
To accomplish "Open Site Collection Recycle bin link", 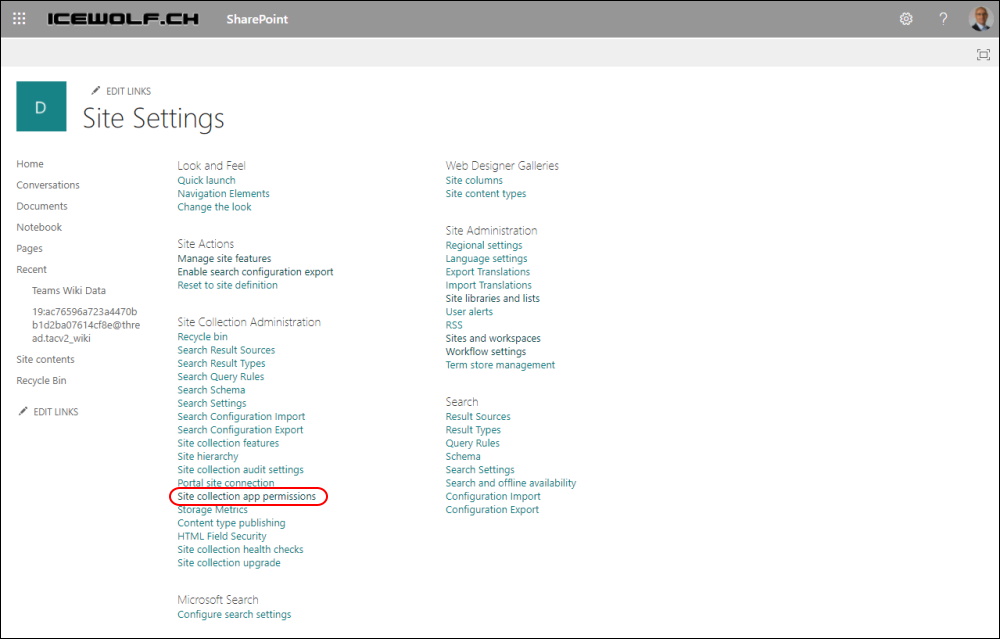I will [202, 337].
